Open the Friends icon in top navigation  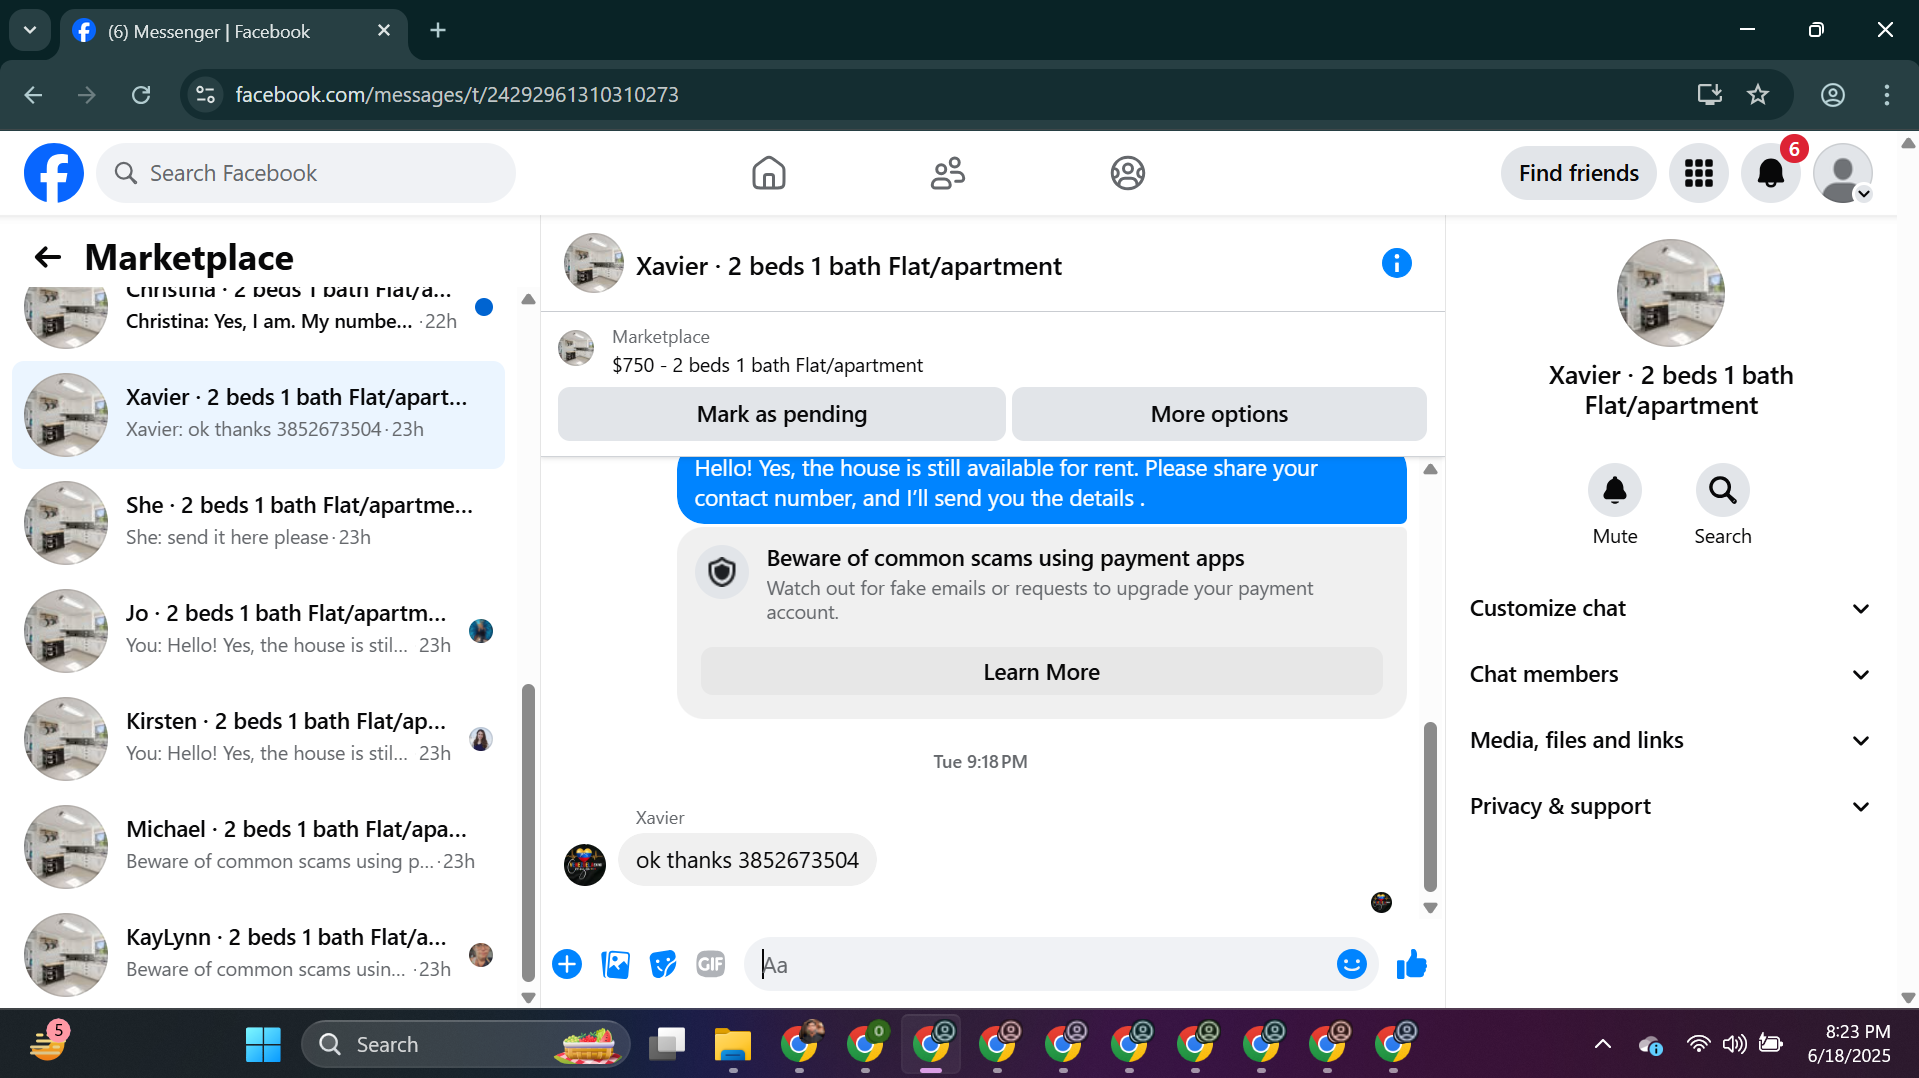[948, 173]
